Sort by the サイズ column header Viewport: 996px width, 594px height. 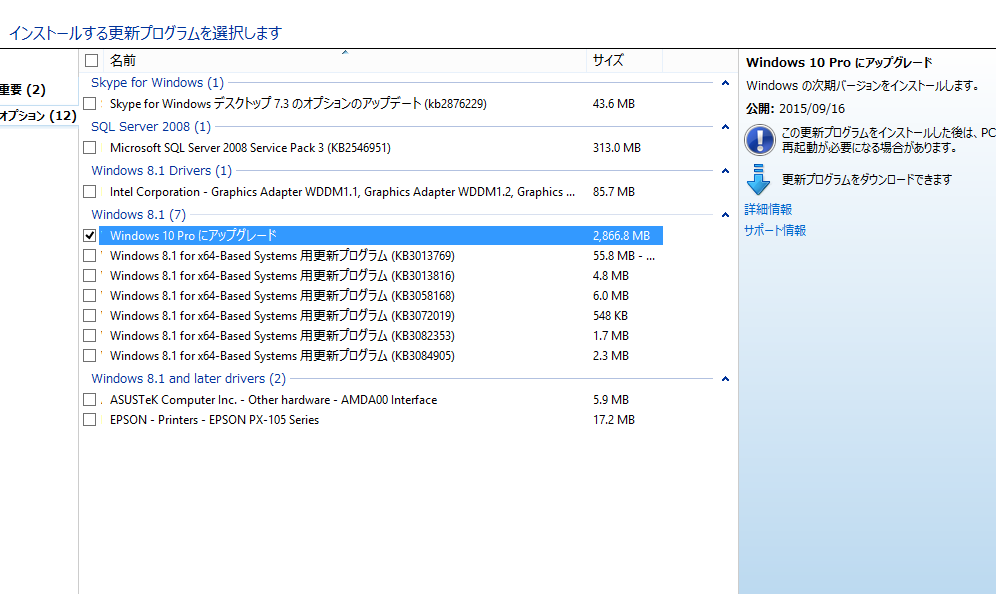tap(624, 60)
